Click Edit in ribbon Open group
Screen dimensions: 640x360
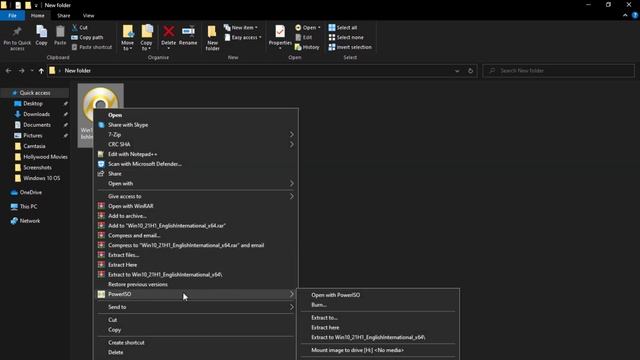click(303, 37)
